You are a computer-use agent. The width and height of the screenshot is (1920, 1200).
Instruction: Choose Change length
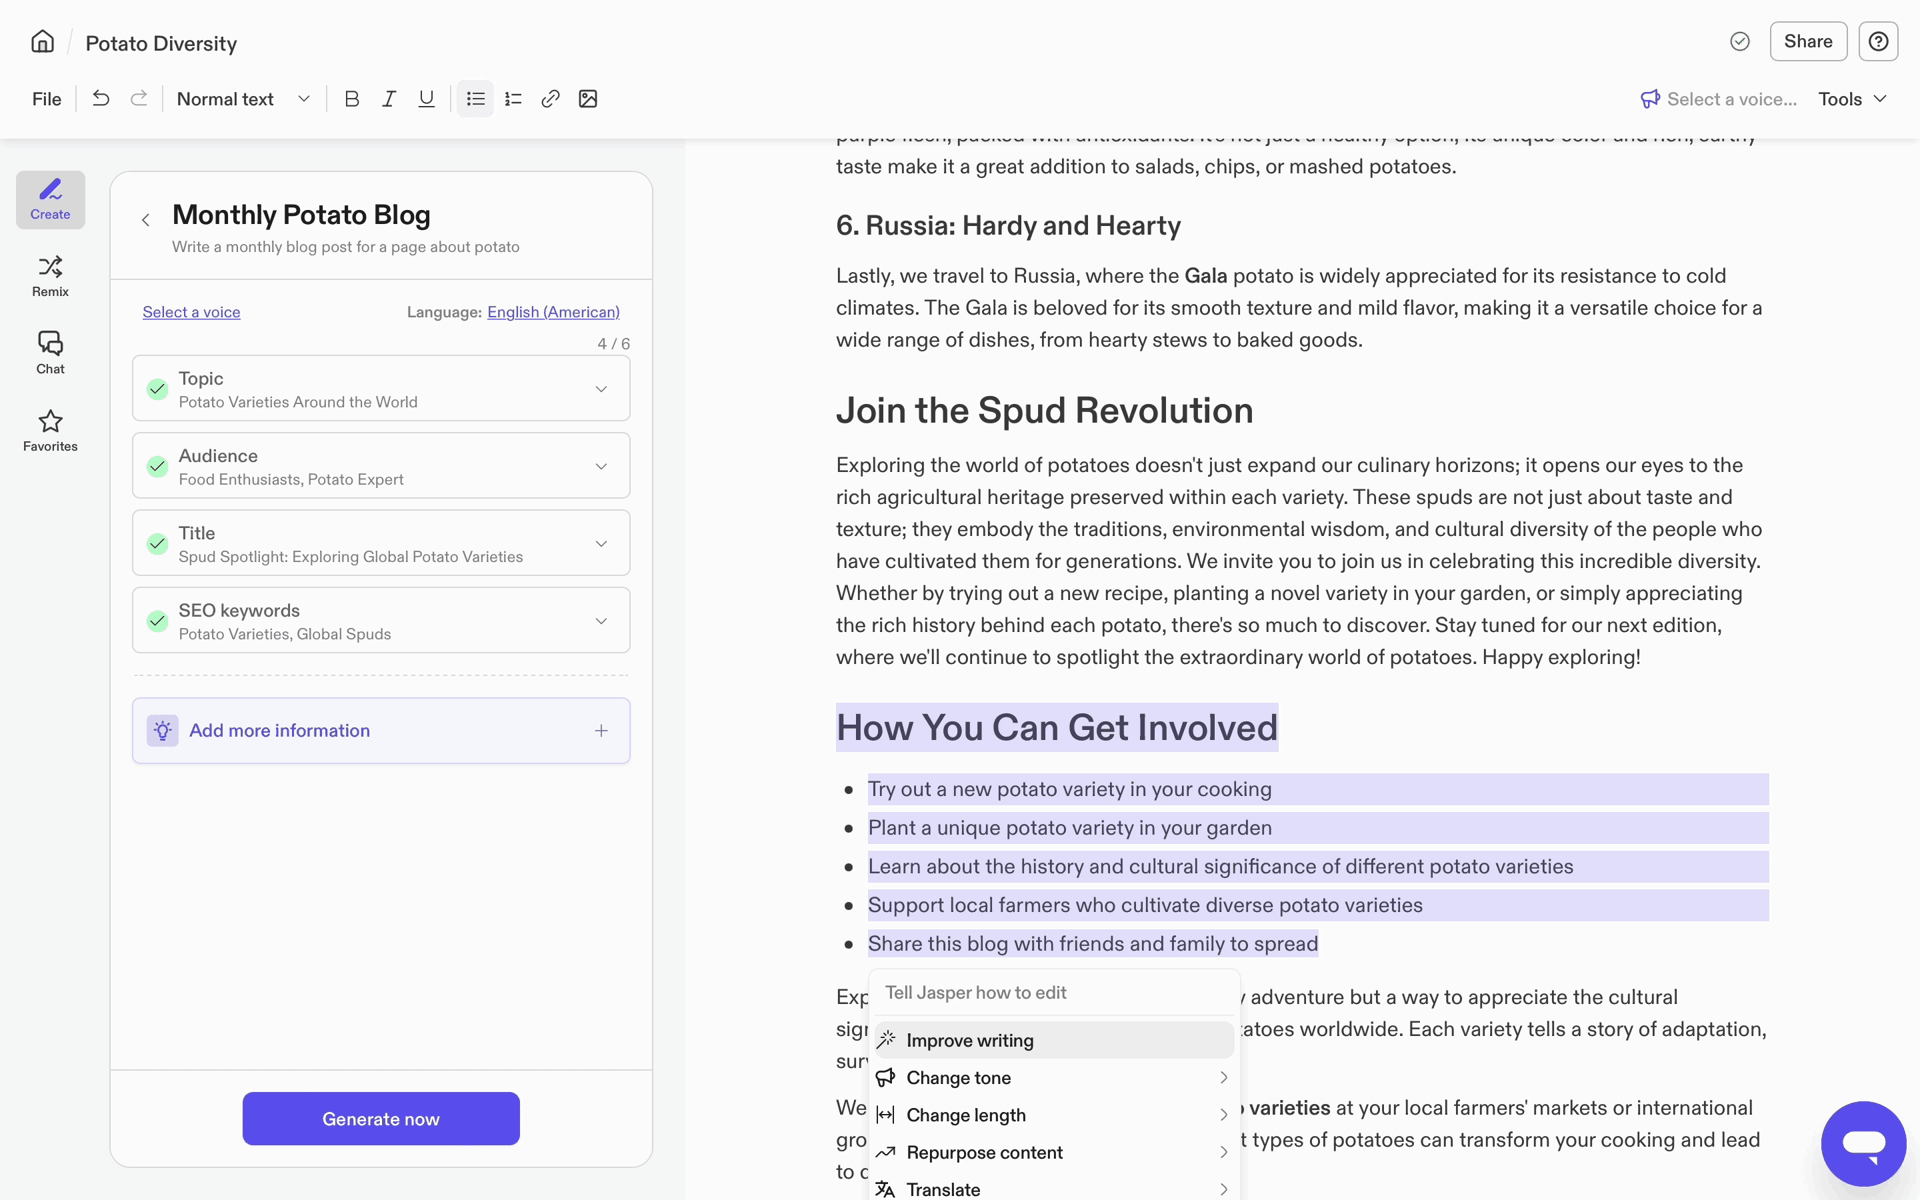point(1054,1114)
